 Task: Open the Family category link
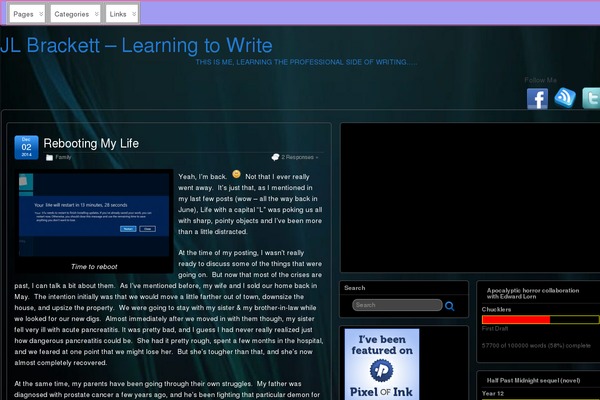coord(63,157)
